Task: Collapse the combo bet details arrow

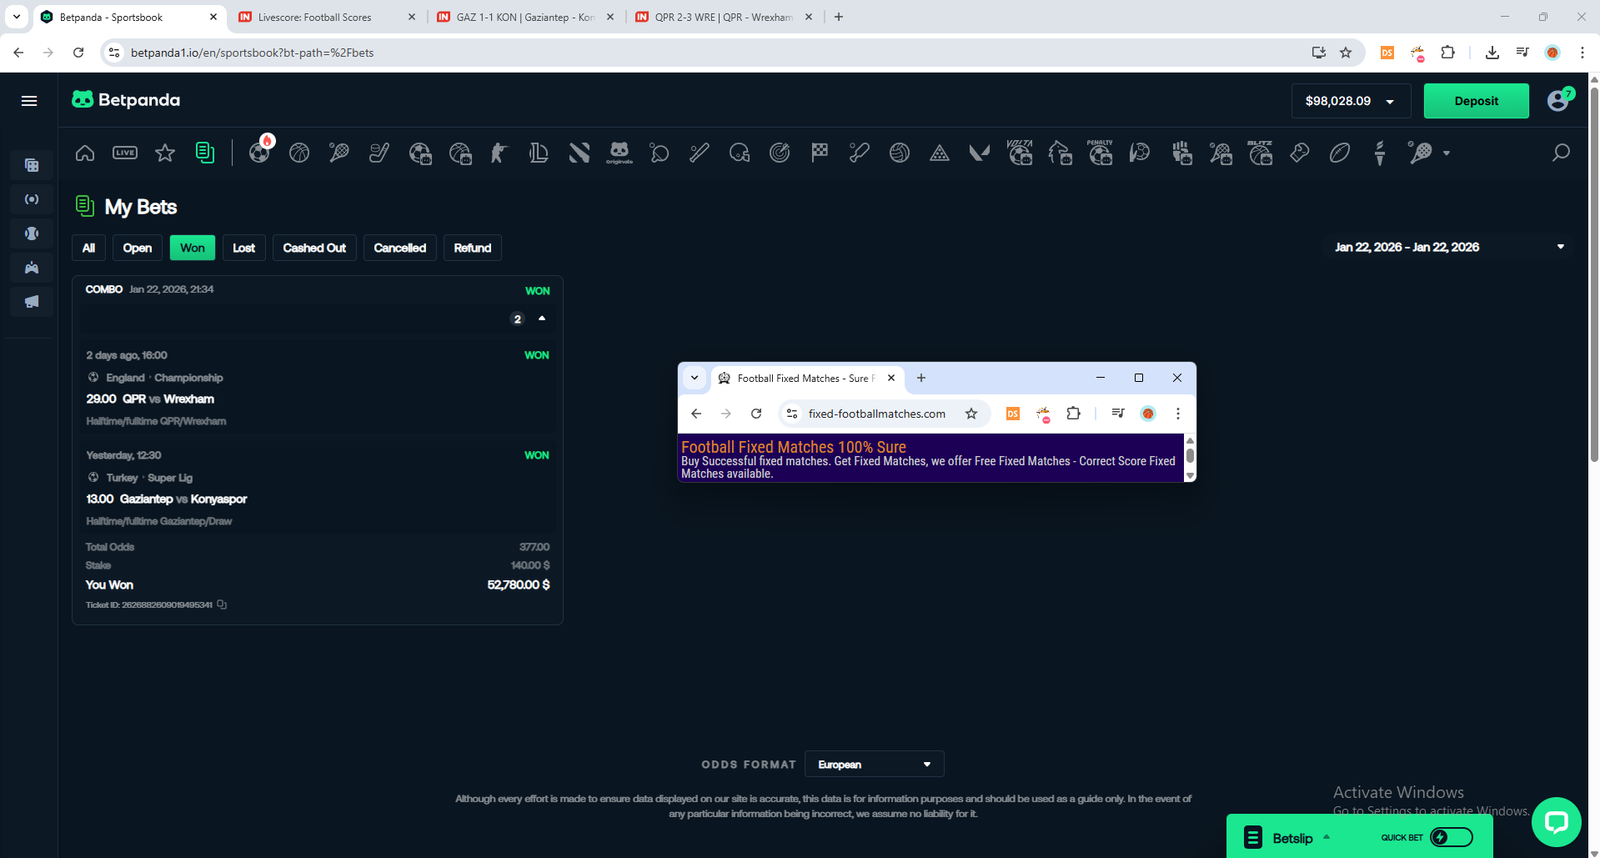Action: [542, 318]
